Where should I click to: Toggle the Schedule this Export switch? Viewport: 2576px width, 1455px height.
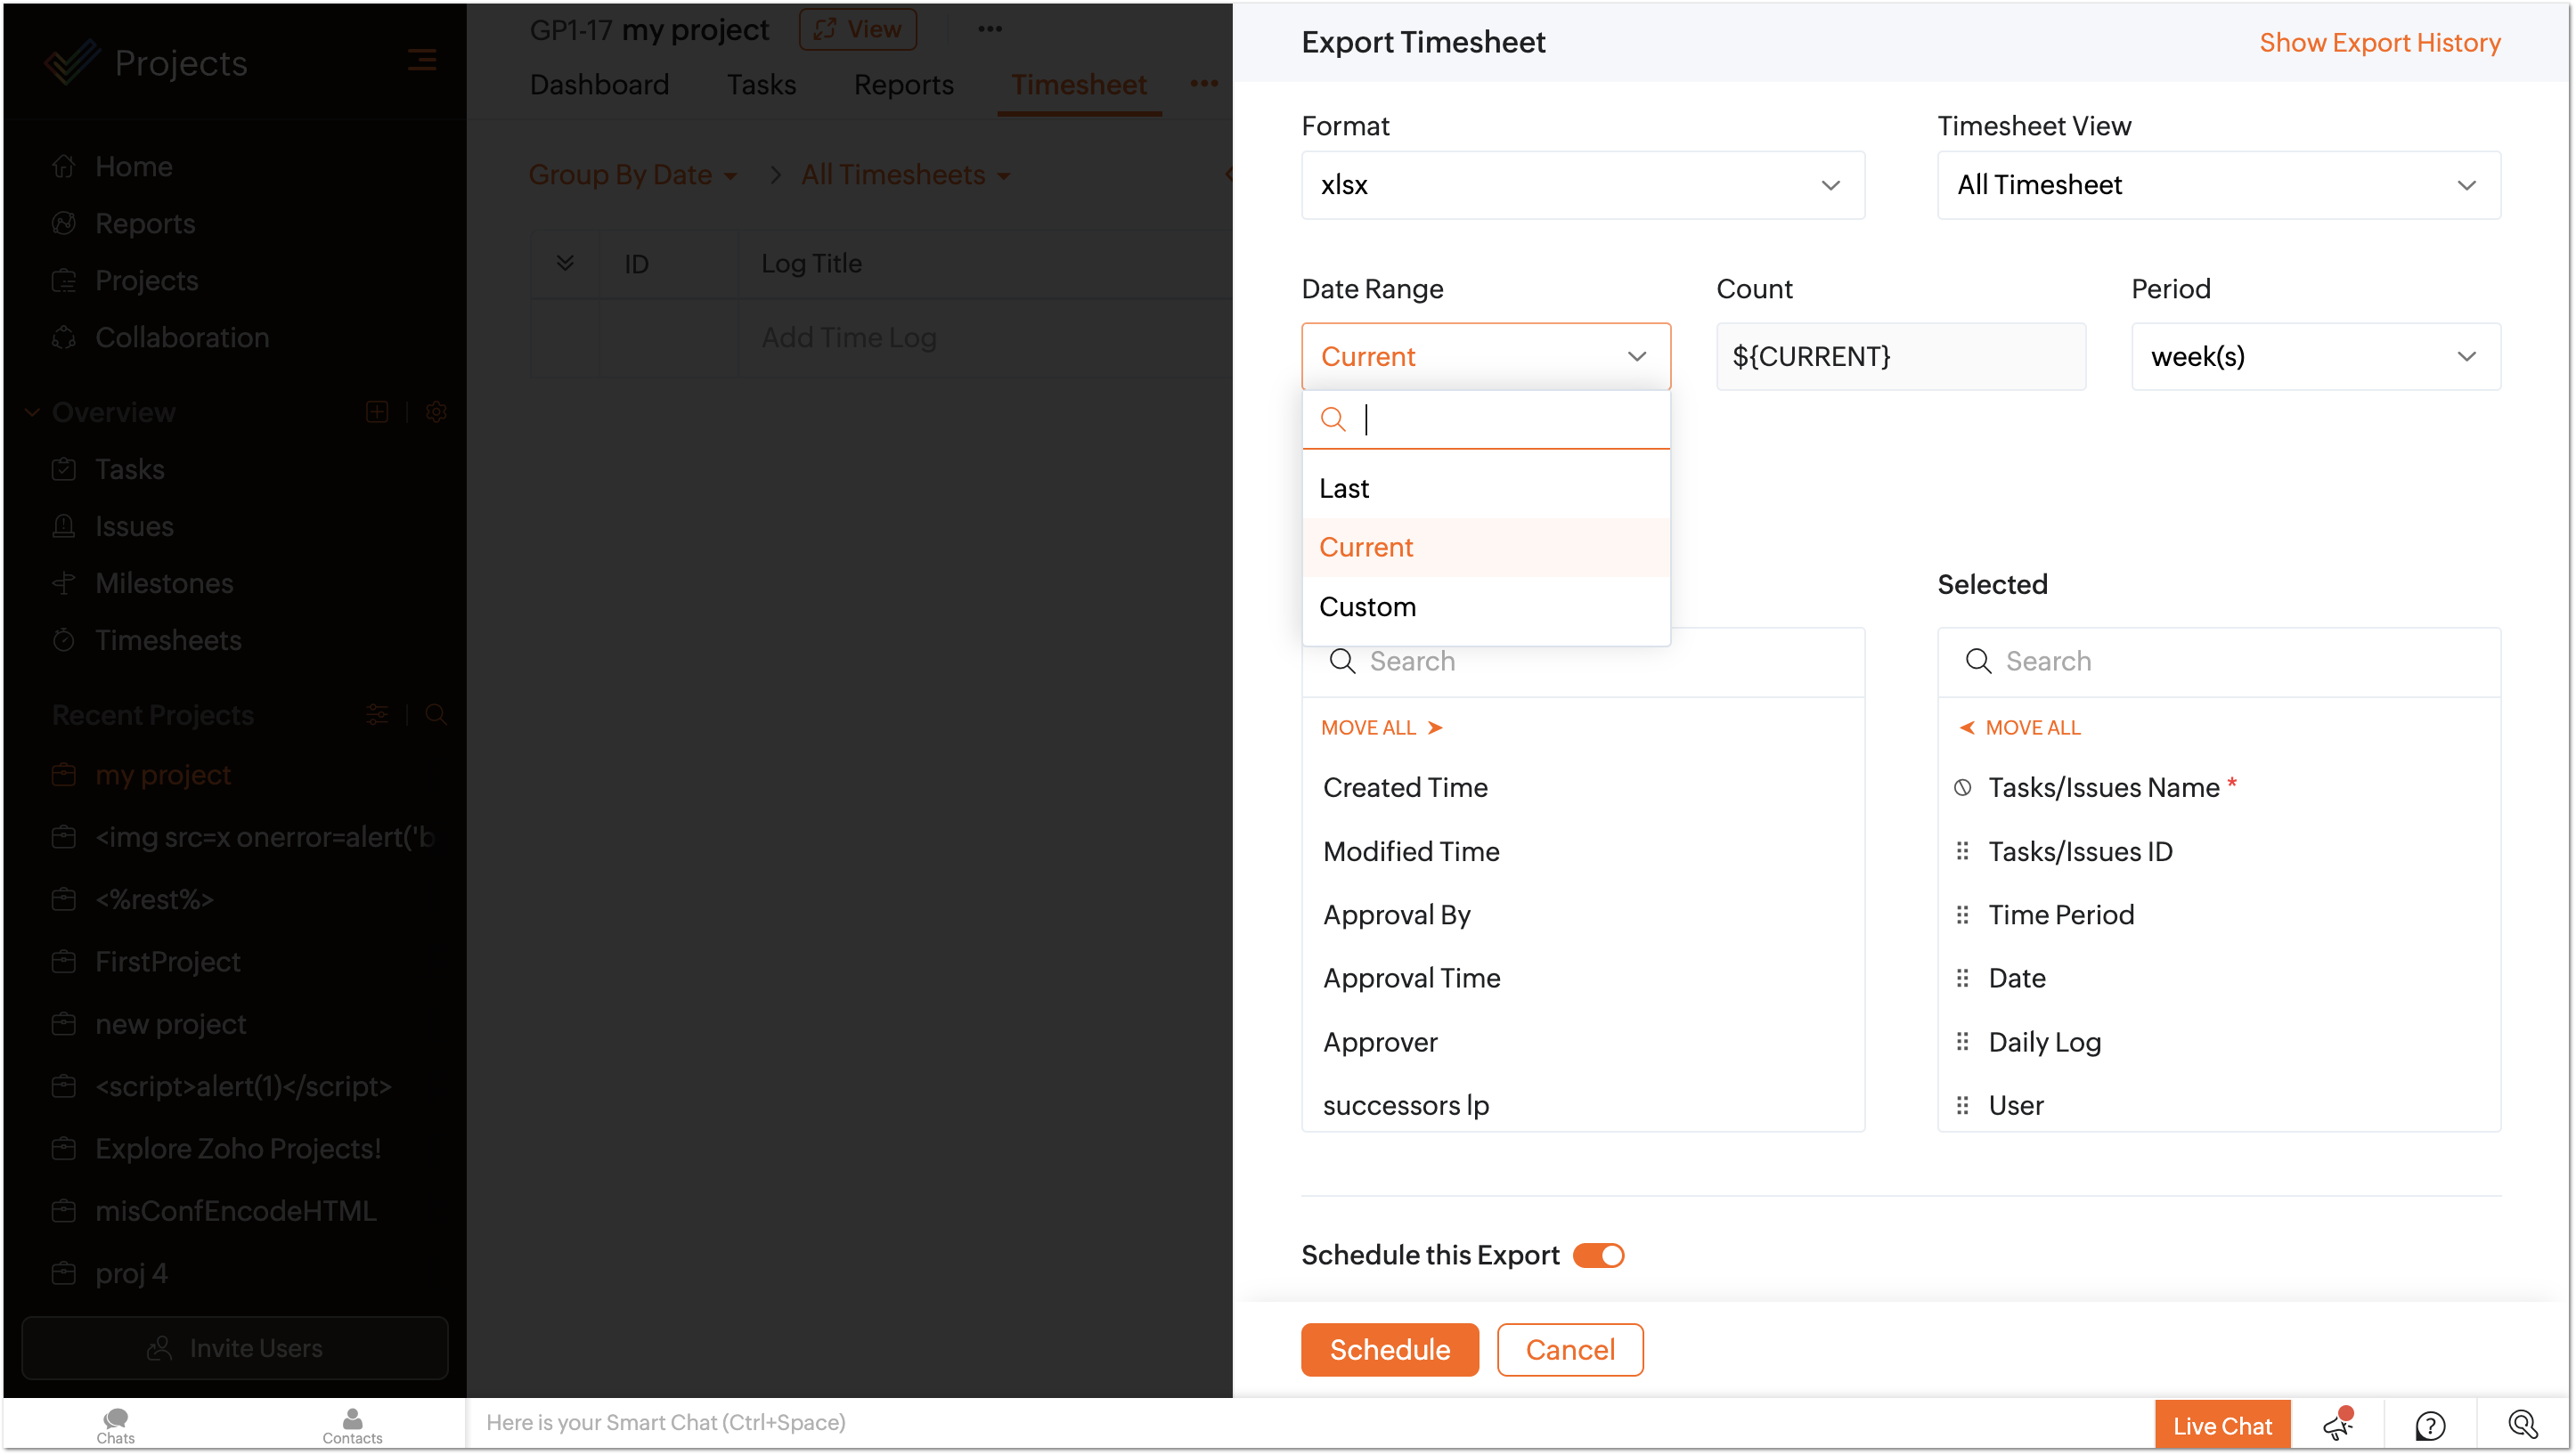tap(1598, 1255)
